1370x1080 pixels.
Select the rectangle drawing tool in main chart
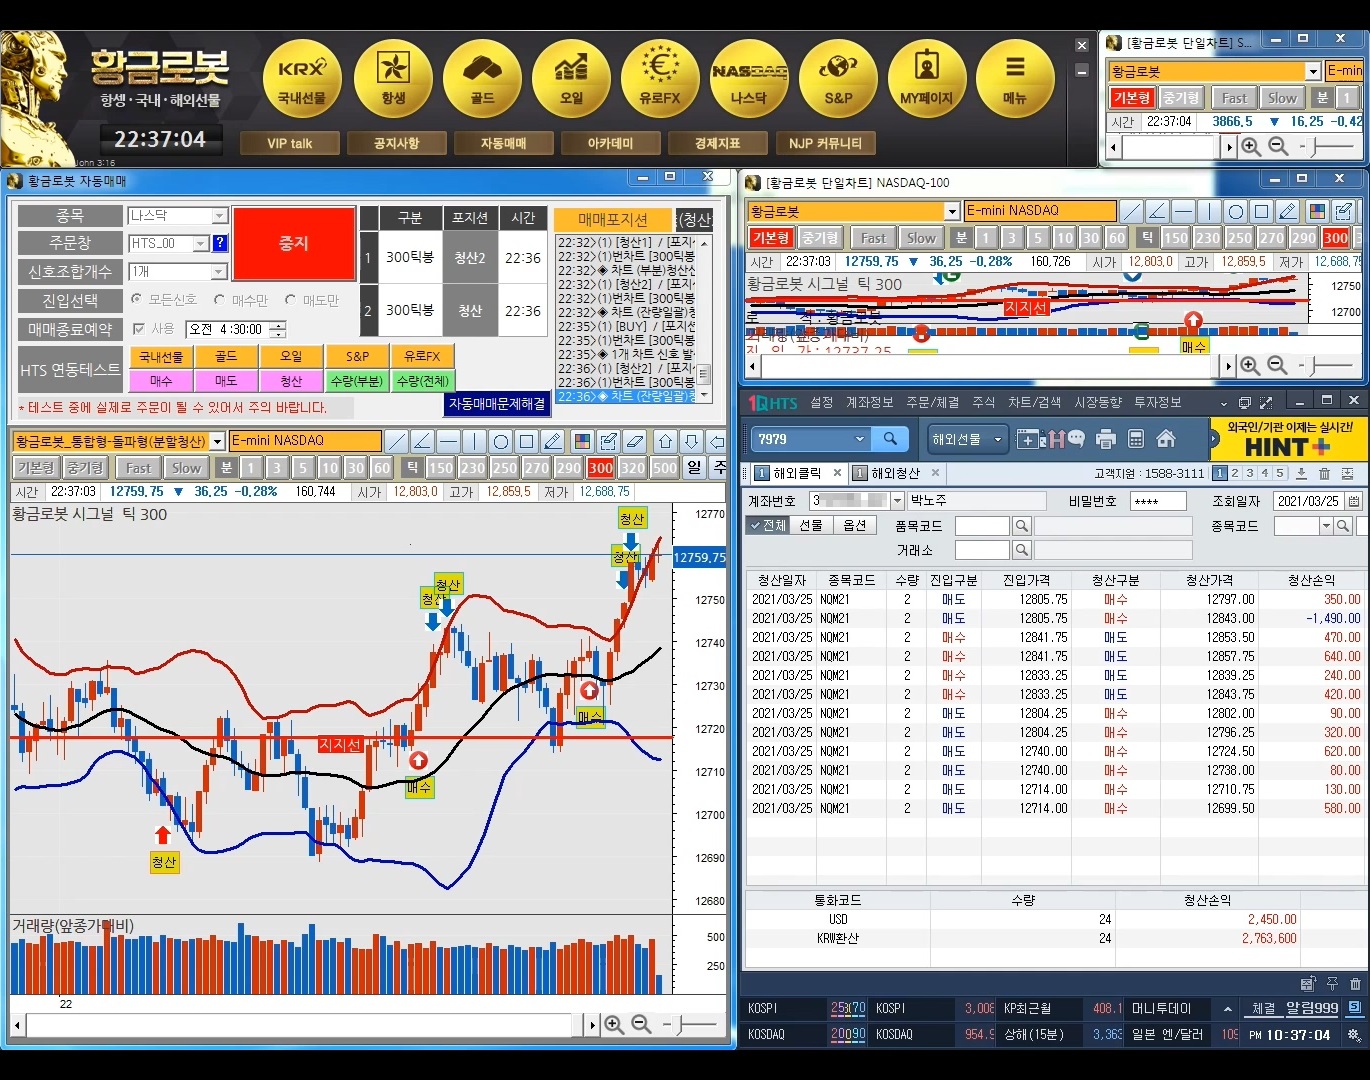pyautogui.click(x=526, y=441)
